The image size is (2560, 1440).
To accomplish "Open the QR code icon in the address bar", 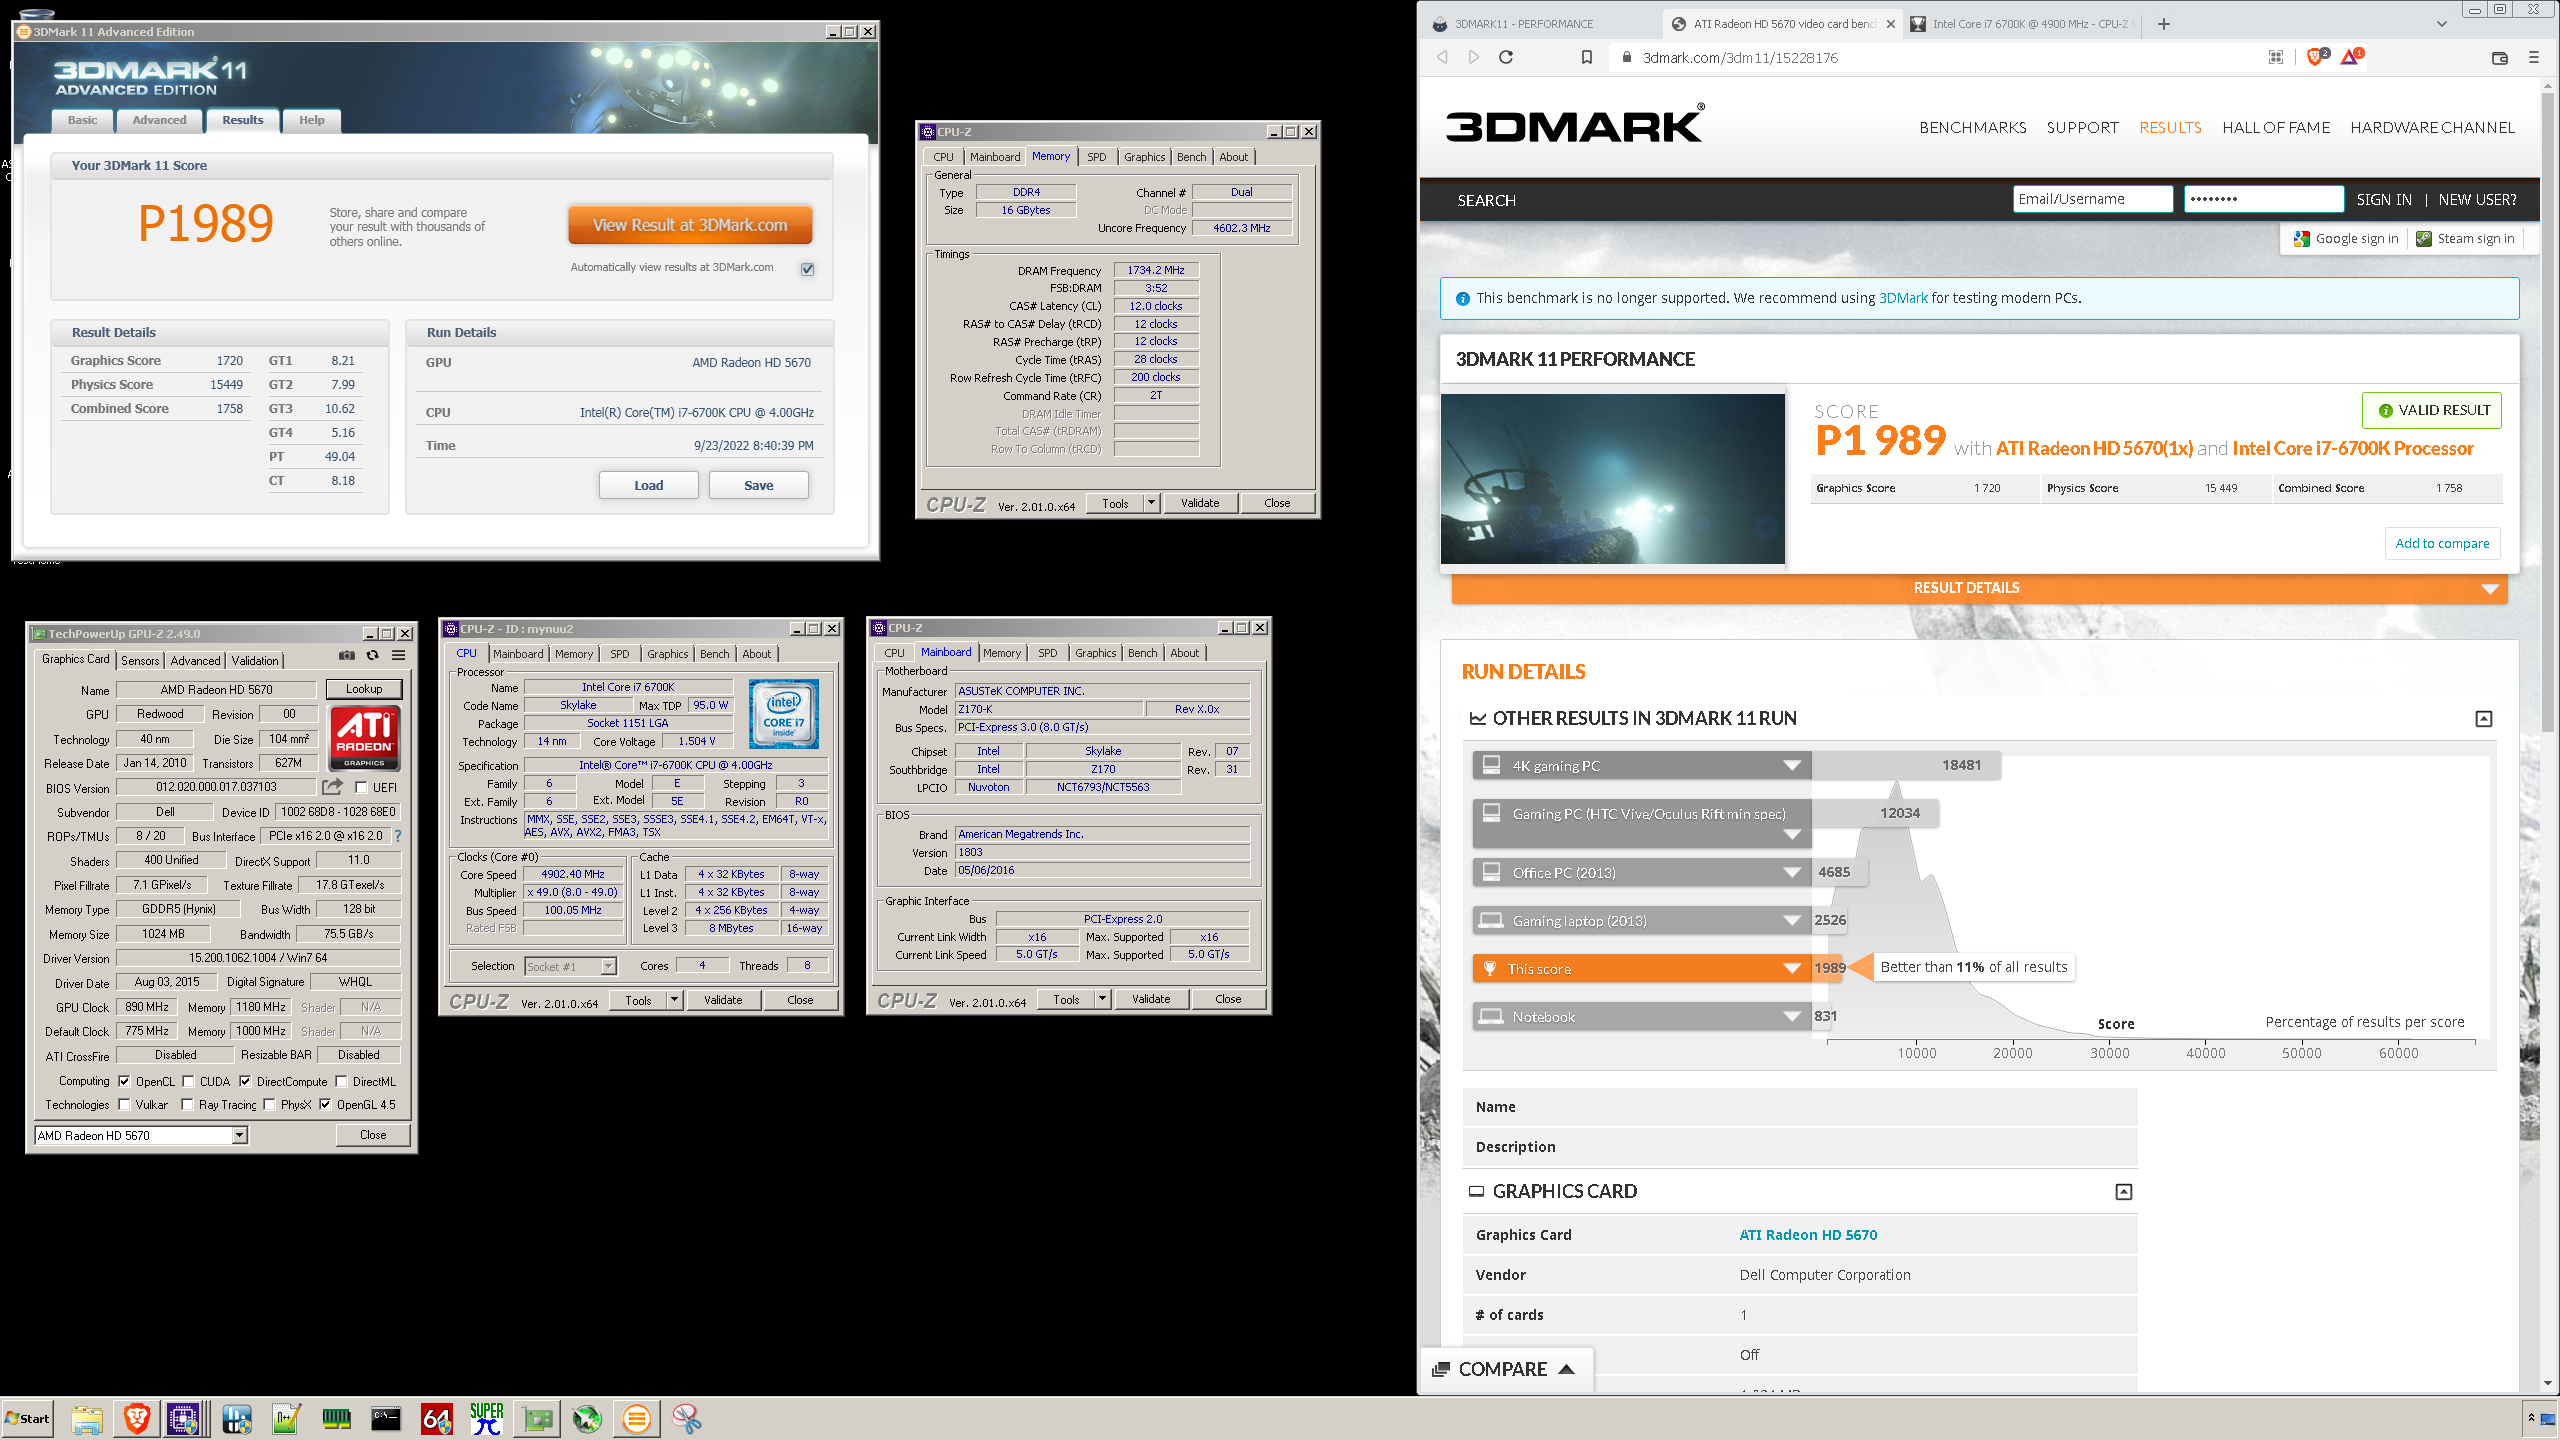I will click(2276, 57).
